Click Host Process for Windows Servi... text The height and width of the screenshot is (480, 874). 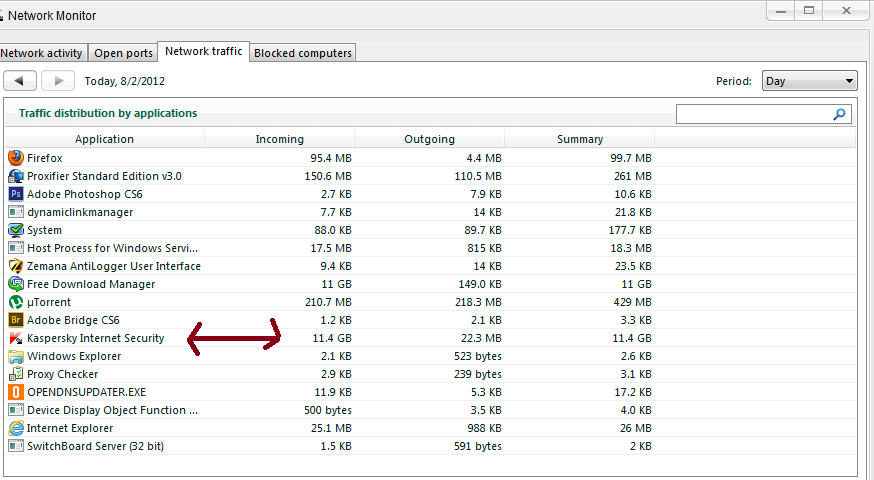[x=113, y=248]
